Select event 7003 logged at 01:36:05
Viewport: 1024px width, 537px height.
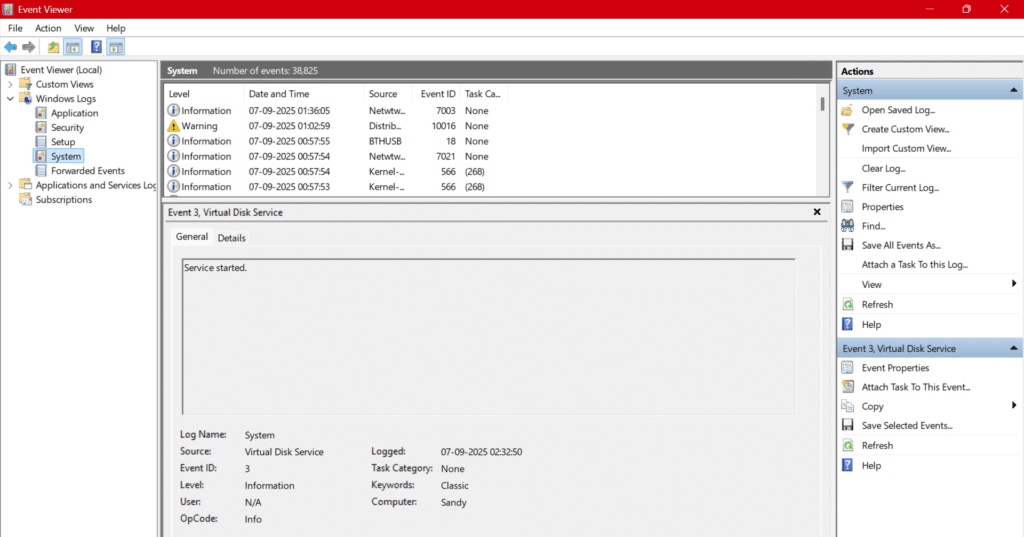point(491,110)
